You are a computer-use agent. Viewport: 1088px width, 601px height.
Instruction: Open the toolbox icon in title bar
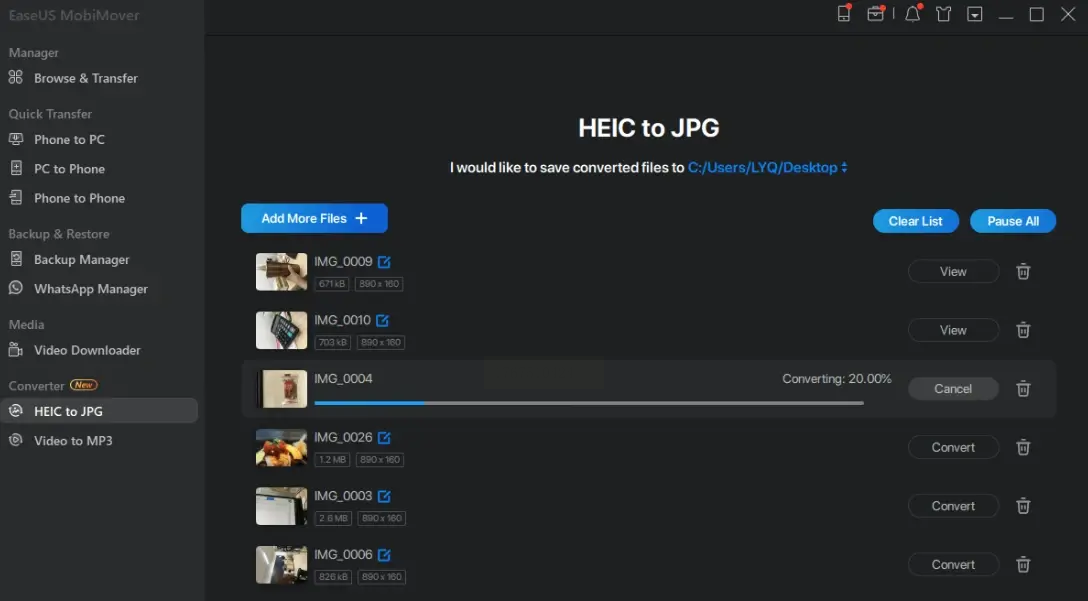876,13
